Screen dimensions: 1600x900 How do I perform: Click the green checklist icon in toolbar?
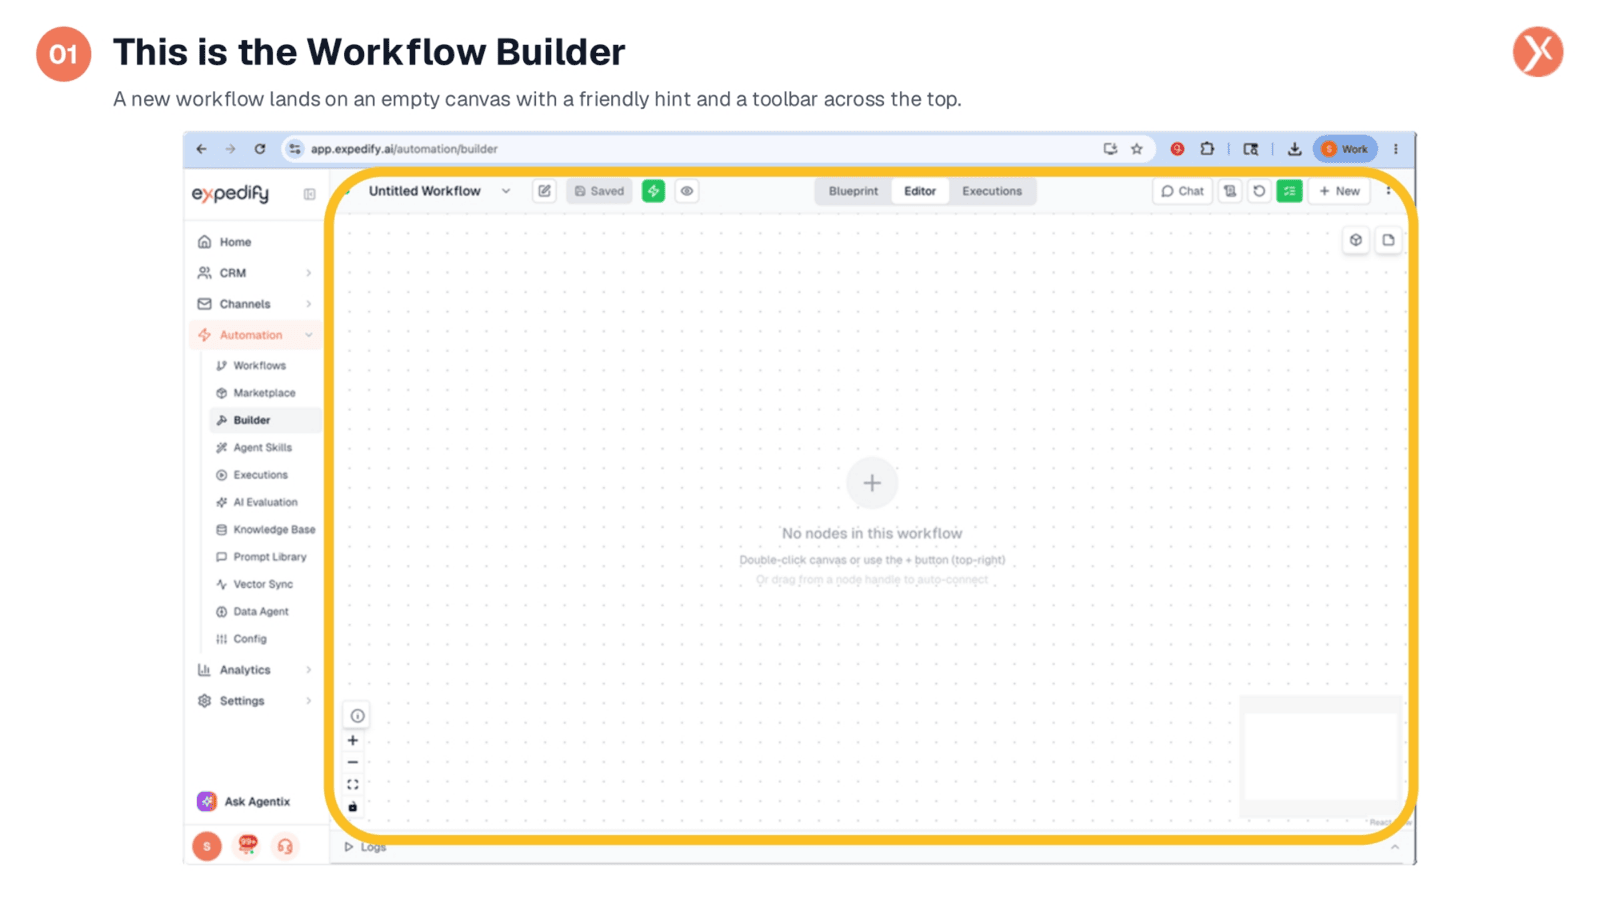pos(1289,191)
